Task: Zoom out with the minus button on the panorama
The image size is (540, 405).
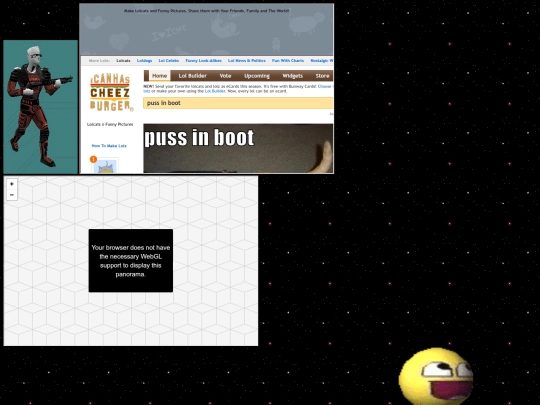Action: tap(12, 195)
